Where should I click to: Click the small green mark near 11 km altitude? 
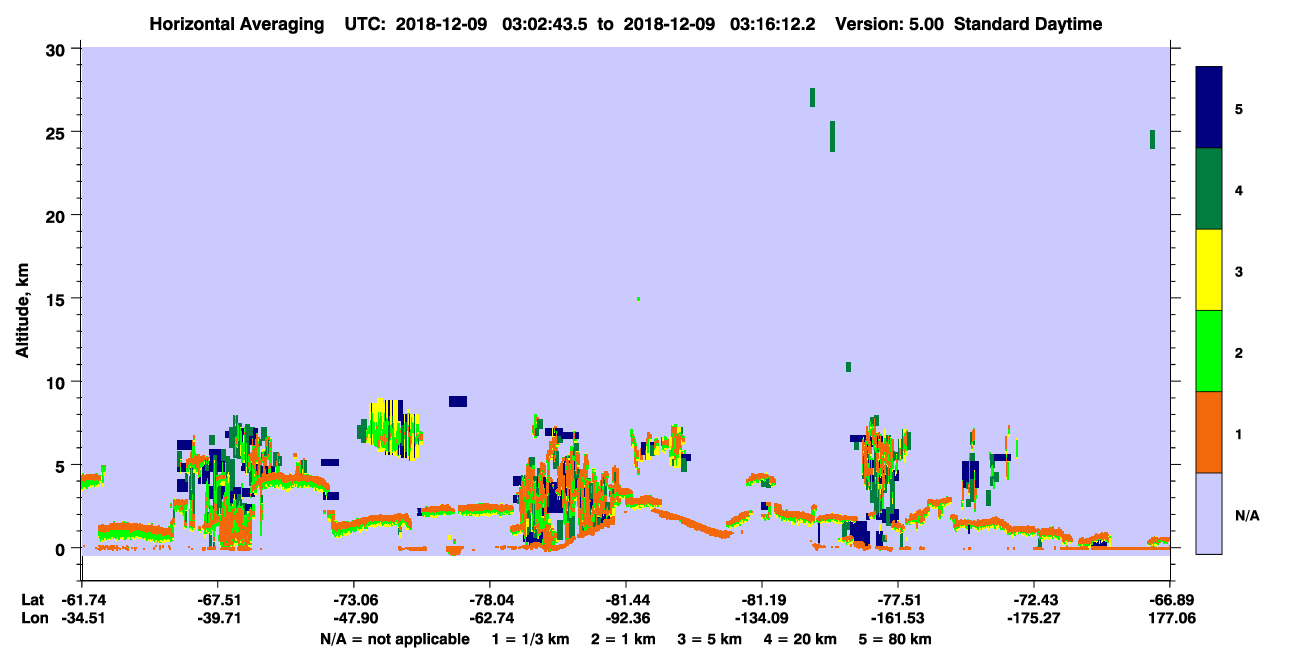pos(848,367)
